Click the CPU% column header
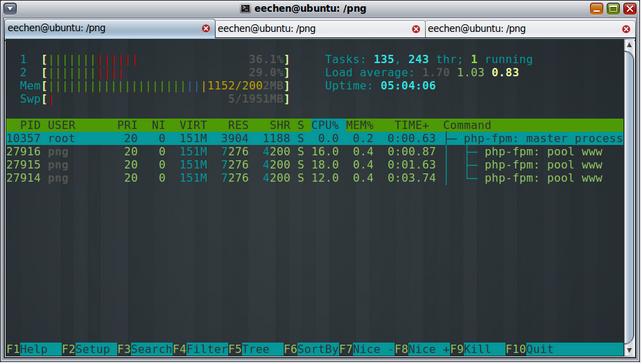 (325, 125)
